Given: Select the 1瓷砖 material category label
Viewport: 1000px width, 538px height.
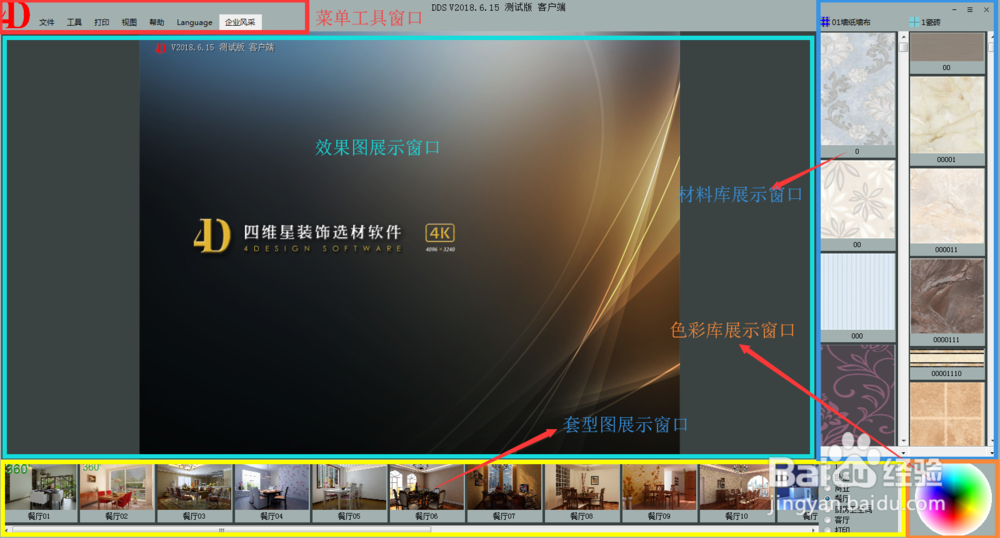Looking at the screenshot, I should [x=930, y=22].
